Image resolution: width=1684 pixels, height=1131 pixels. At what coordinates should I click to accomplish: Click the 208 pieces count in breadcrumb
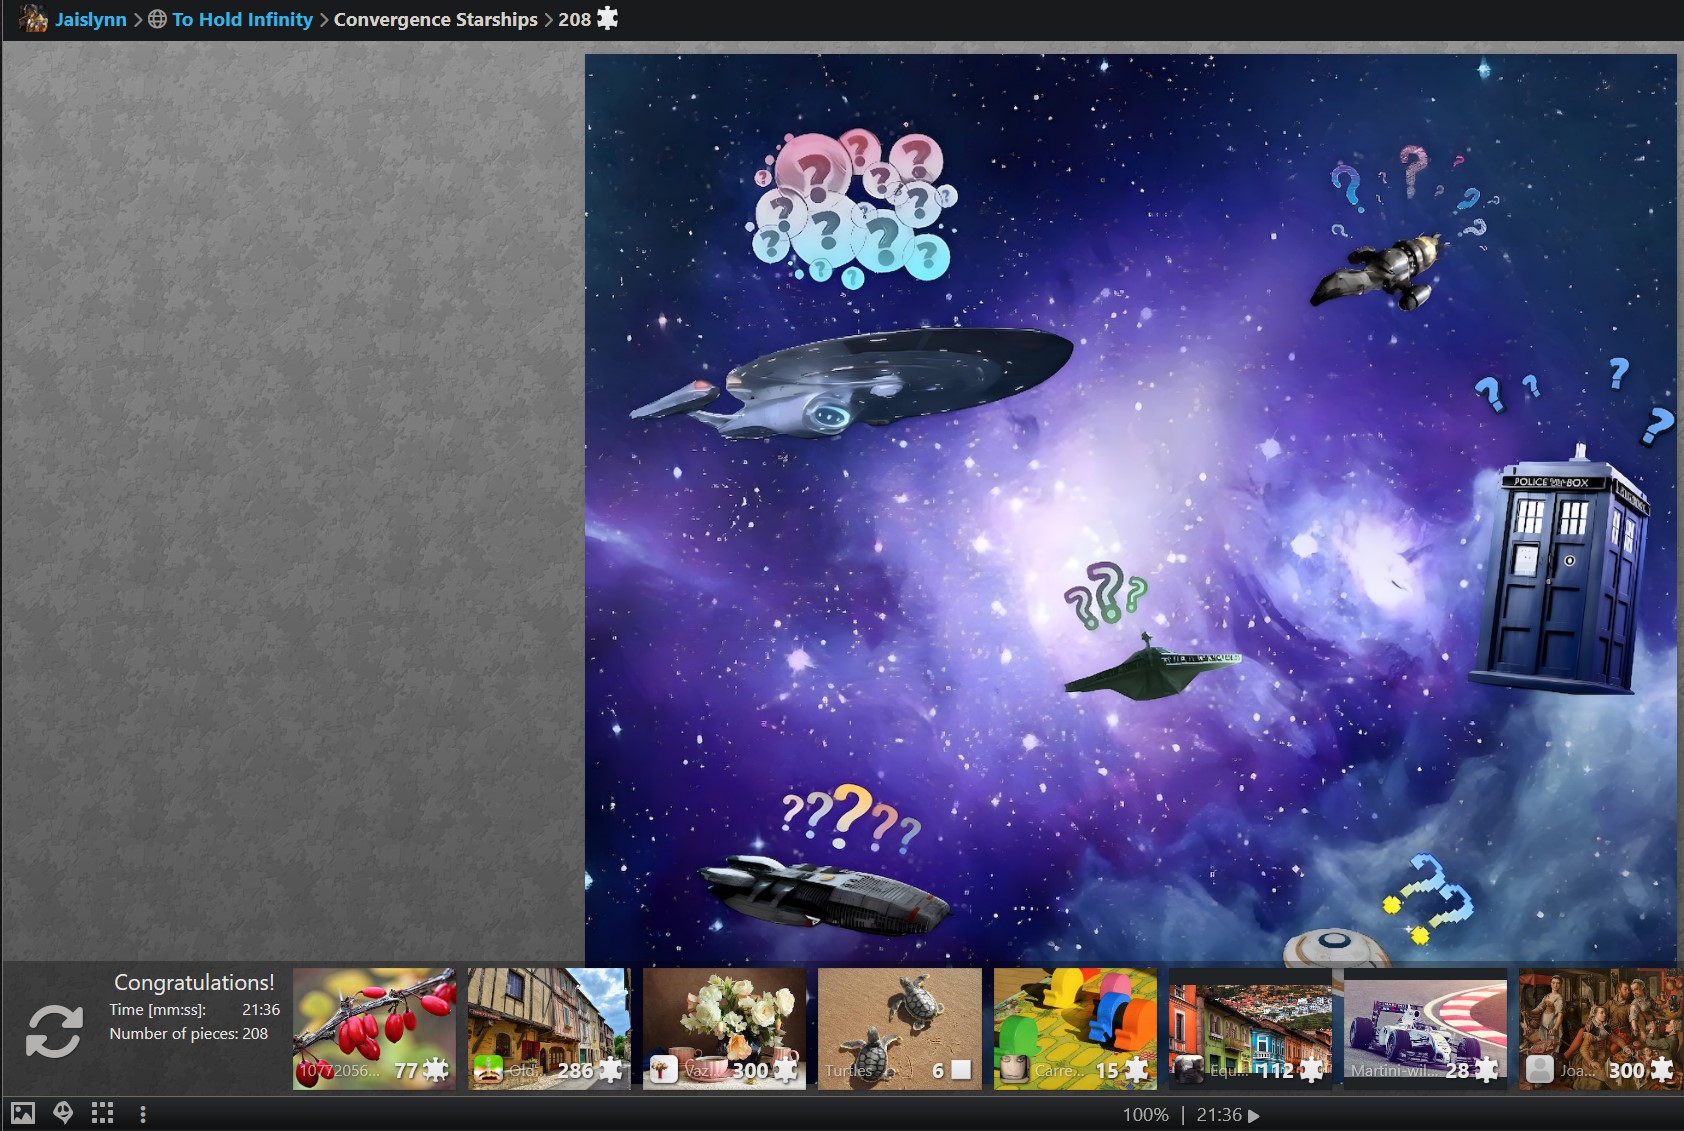pos(574,19)
